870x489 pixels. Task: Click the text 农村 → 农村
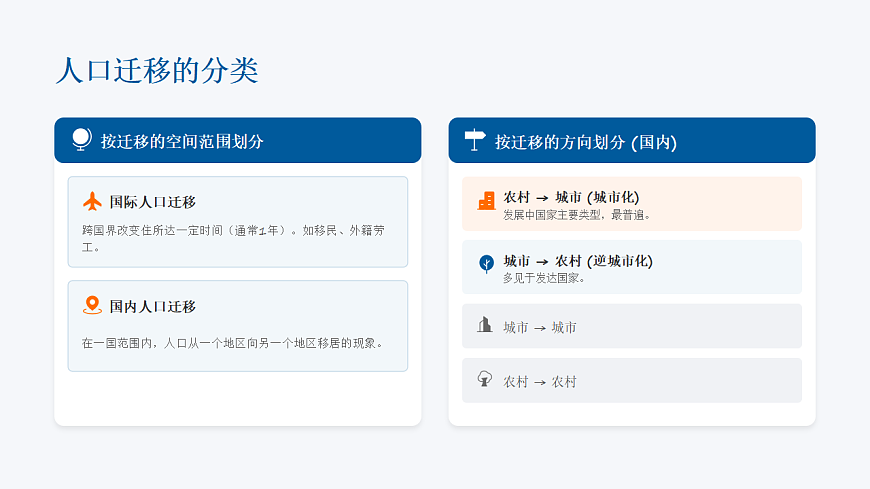[540, 382]
